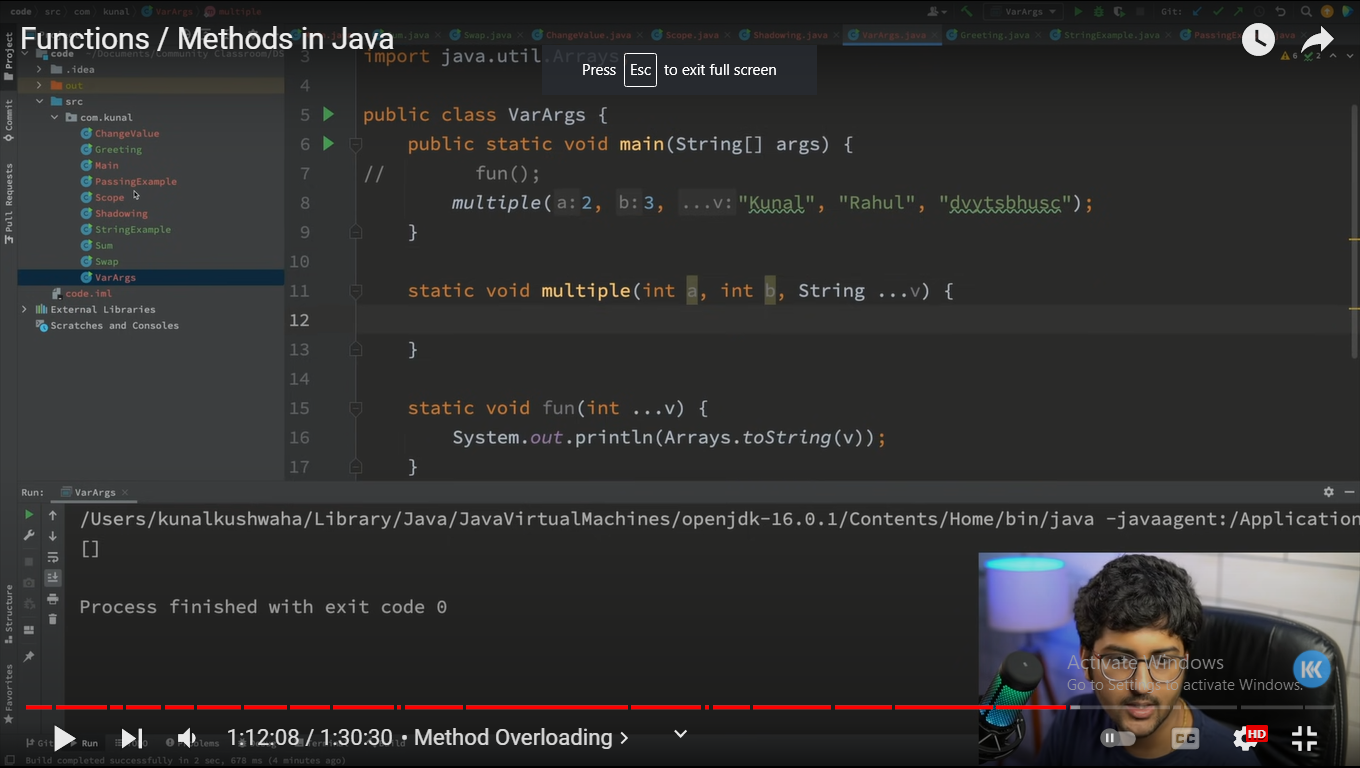This screenshot has height=768, width=1360.
Task: Toggle the autoplay switch
Action: [1118, 738]
